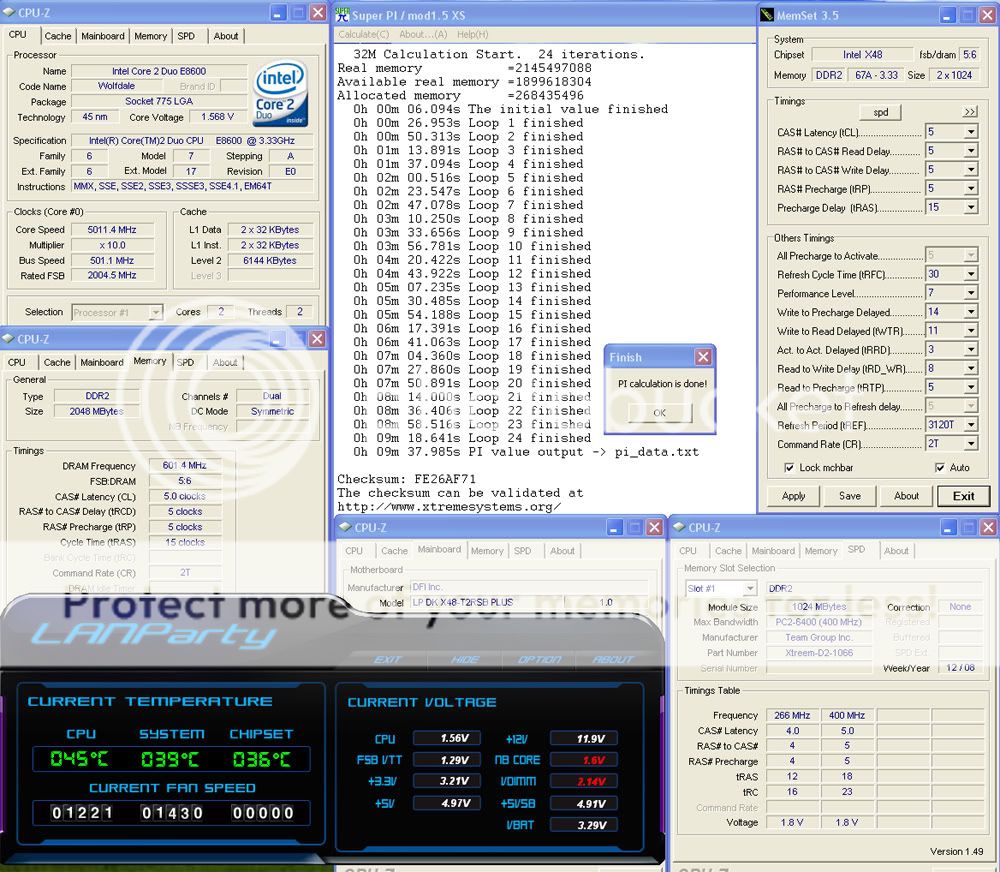Open the CAS# Latency (tCL) dropdown

pos(971,132)
